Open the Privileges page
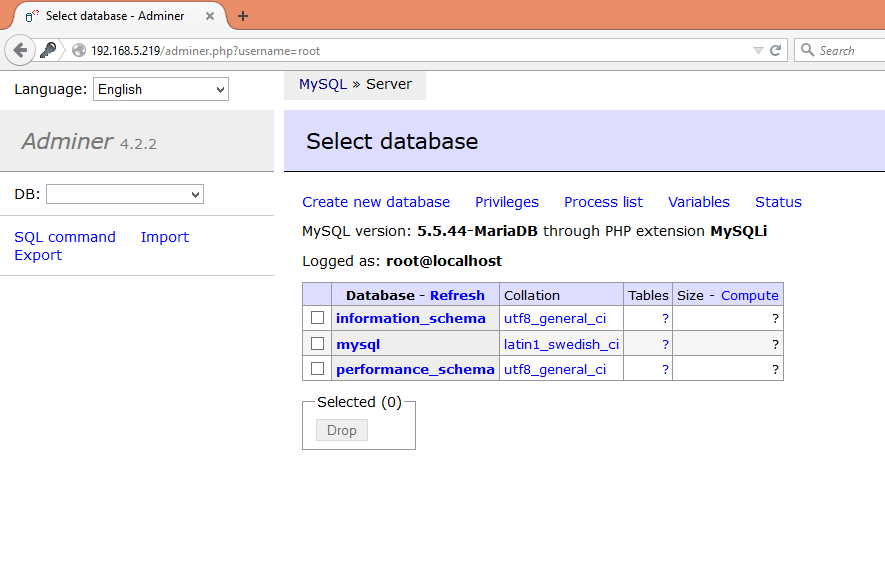The width and height of the screenshot is (885, 585). (x=507, y=202)
